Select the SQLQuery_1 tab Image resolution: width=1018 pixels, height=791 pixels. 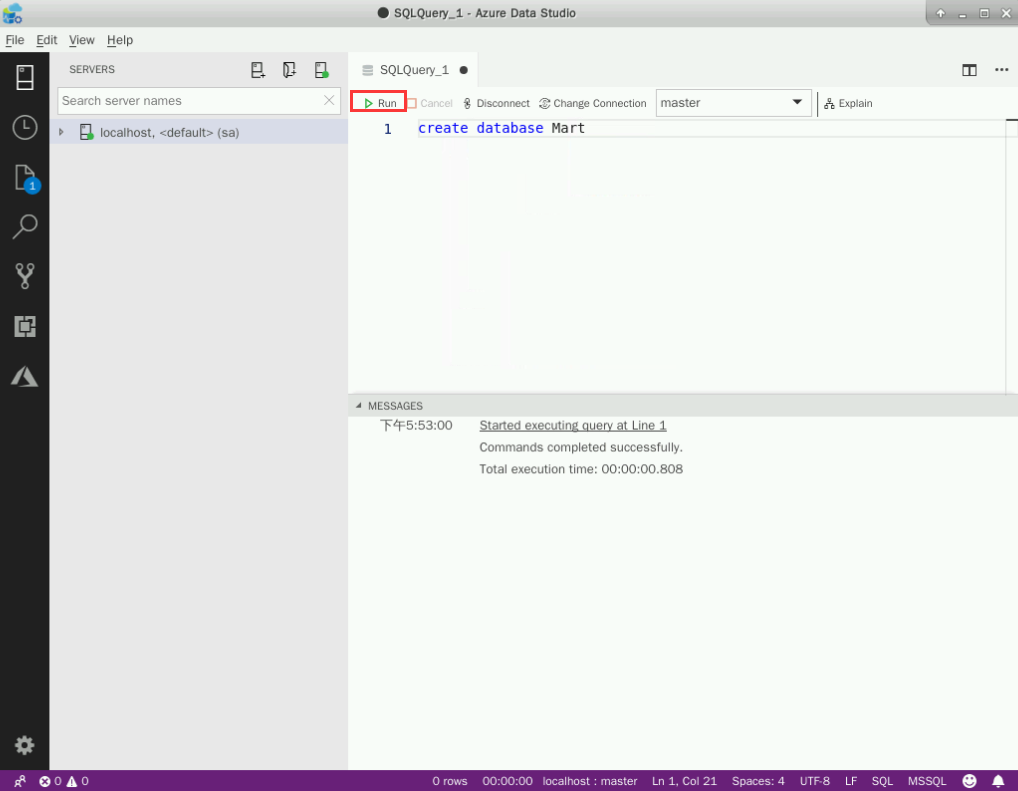point(414,70)
